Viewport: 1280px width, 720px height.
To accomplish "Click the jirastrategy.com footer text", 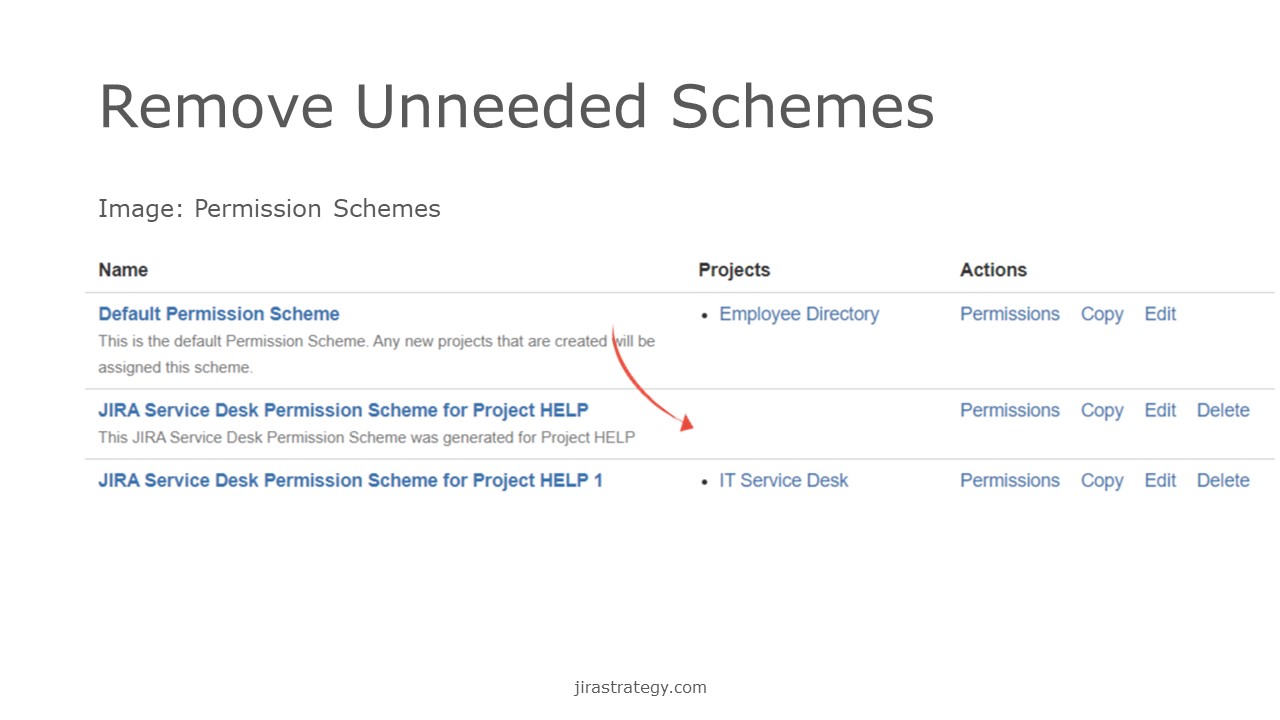I will (640, 687).
